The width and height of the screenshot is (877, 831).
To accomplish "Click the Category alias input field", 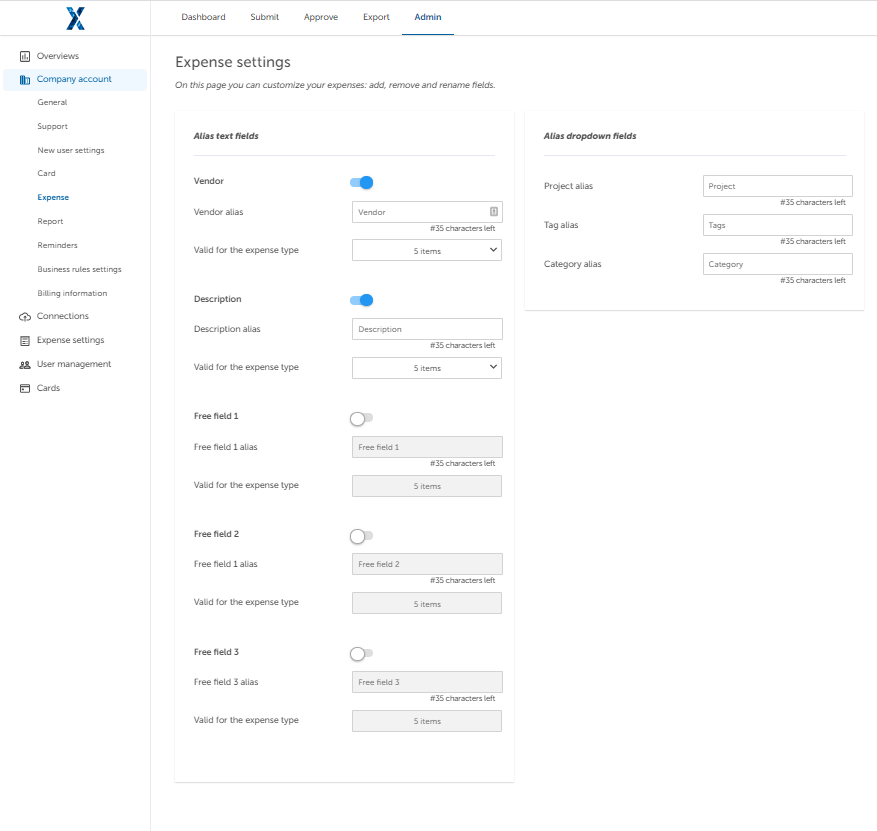I will click(777, 264).
